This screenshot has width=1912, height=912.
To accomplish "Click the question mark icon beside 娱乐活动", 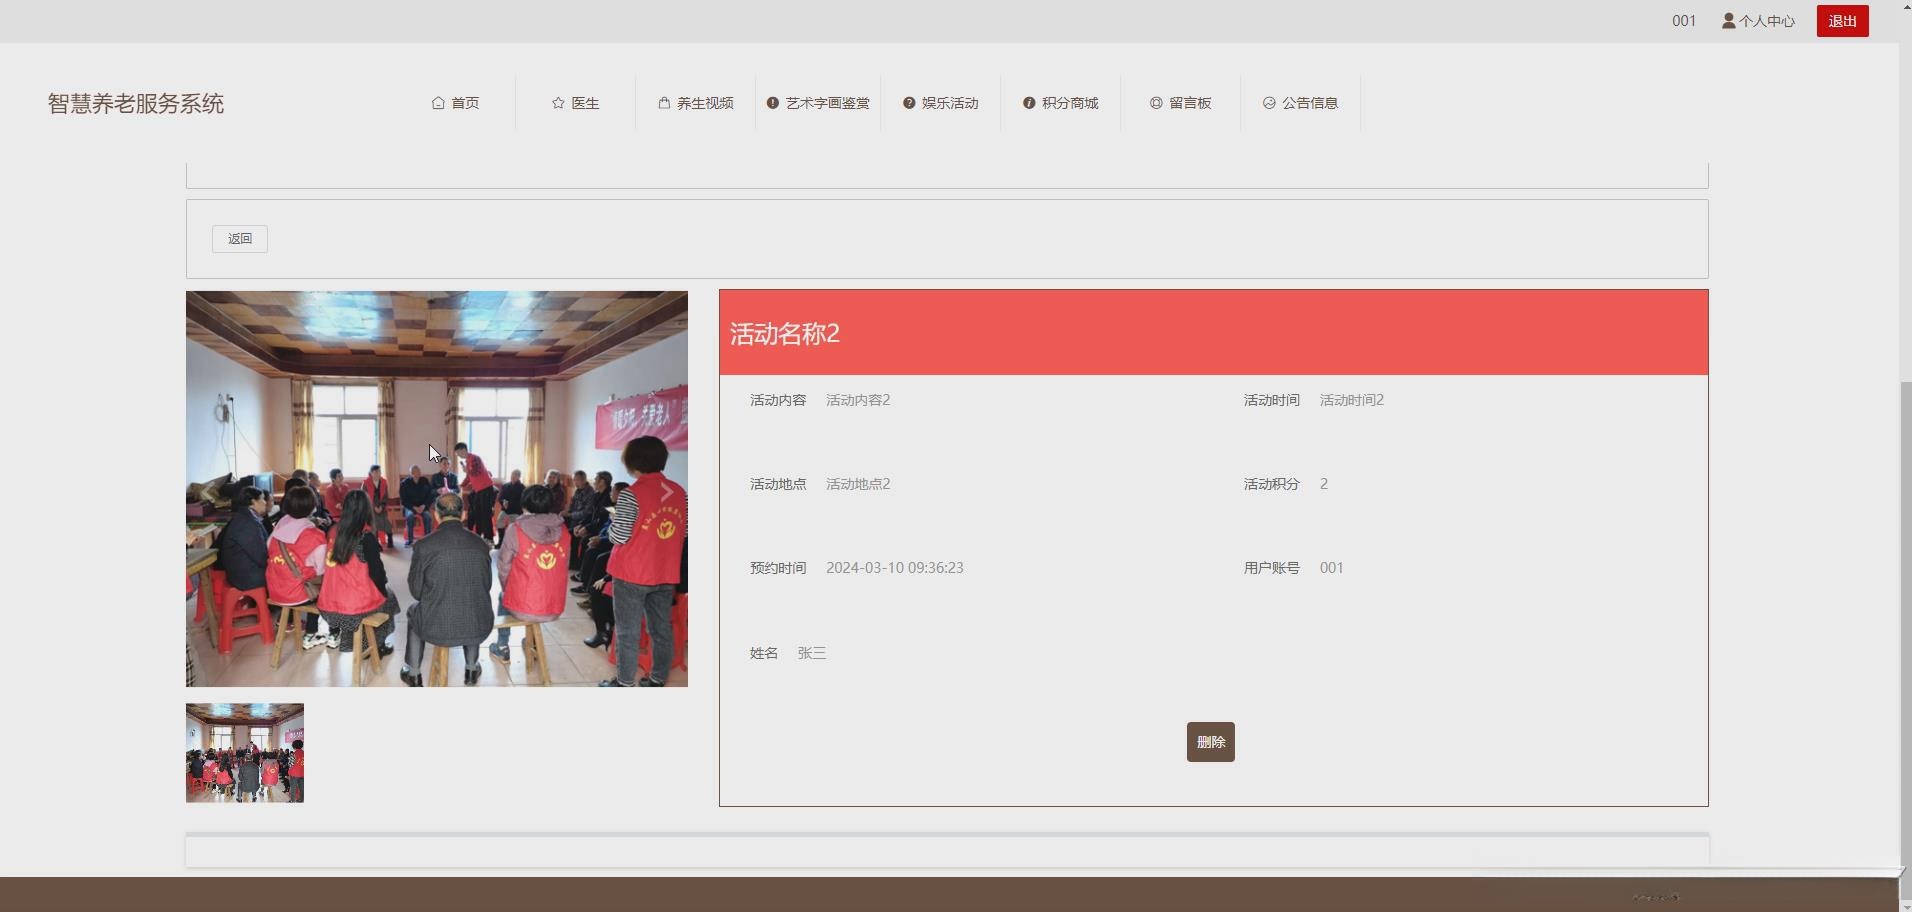I will [909, 103].
